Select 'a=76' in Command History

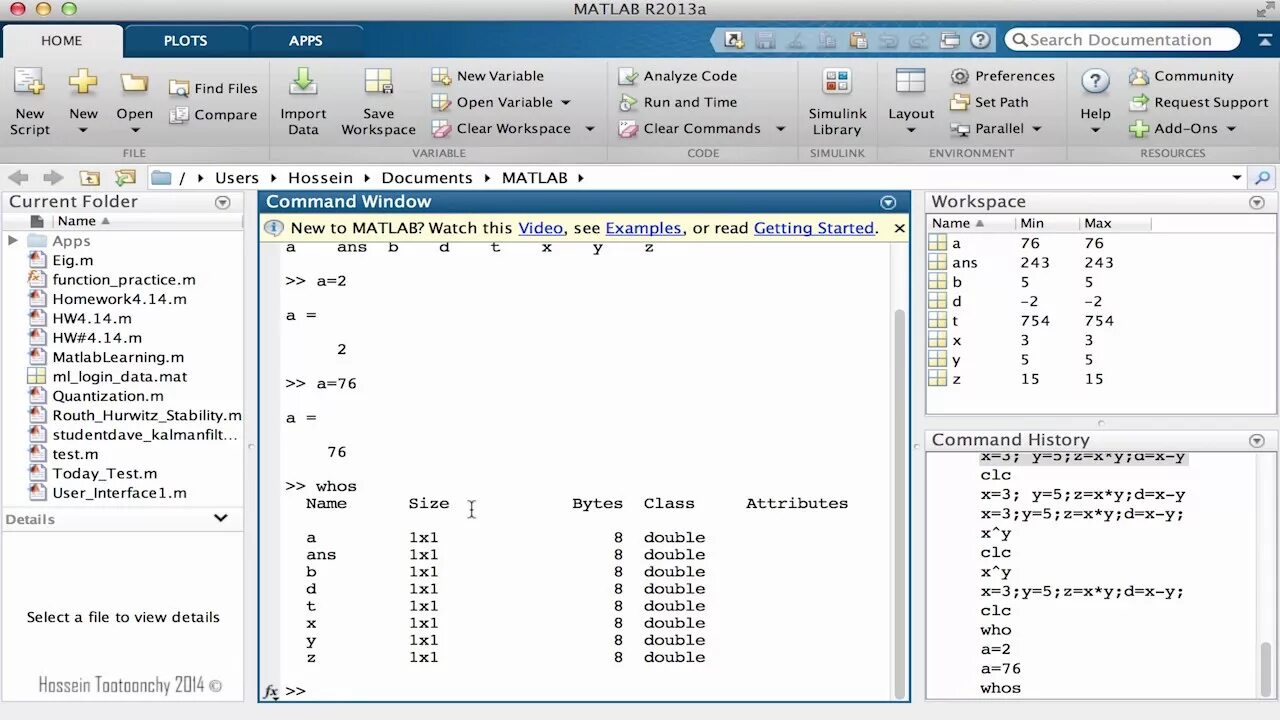click(1000, 669)
